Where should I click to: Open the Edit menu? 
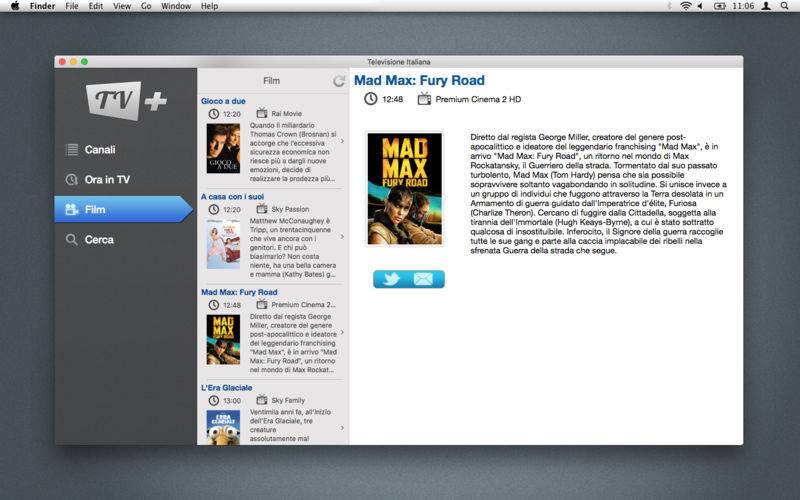[x=95, y=6]
